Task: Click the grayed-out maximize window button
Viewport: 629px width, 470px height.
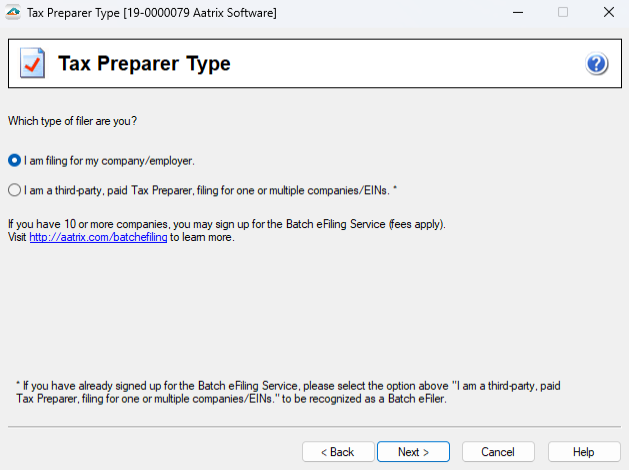Action: point(562,12)
